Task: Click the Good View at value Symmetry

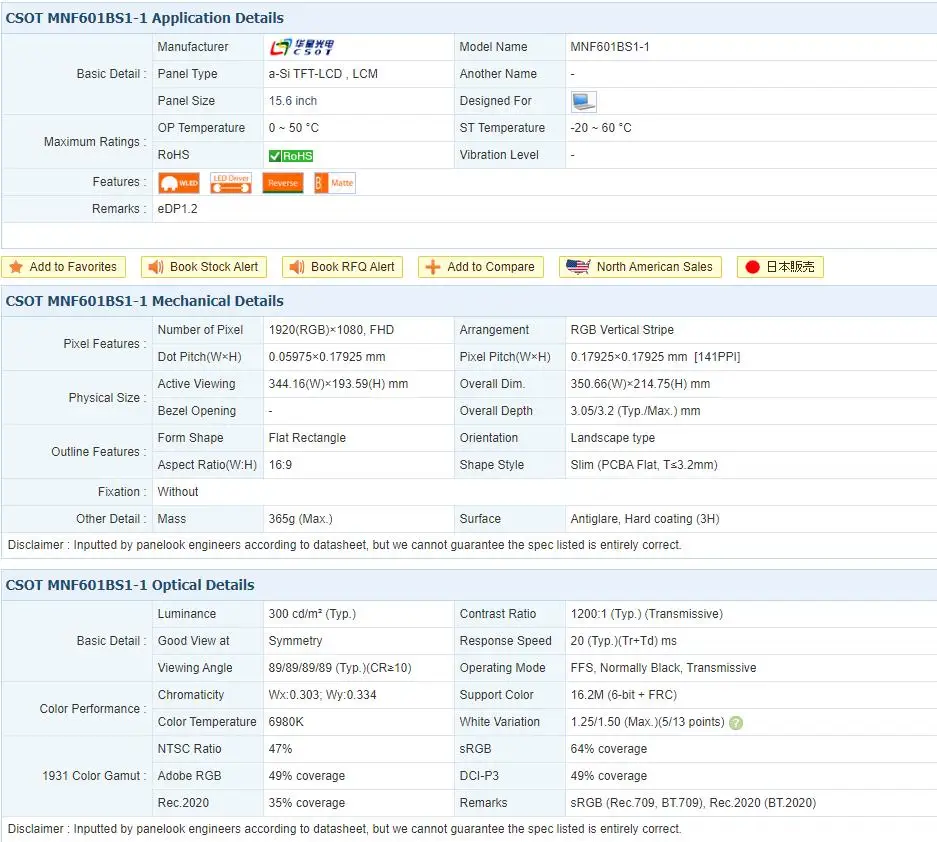Action: (x=295, y=641)
